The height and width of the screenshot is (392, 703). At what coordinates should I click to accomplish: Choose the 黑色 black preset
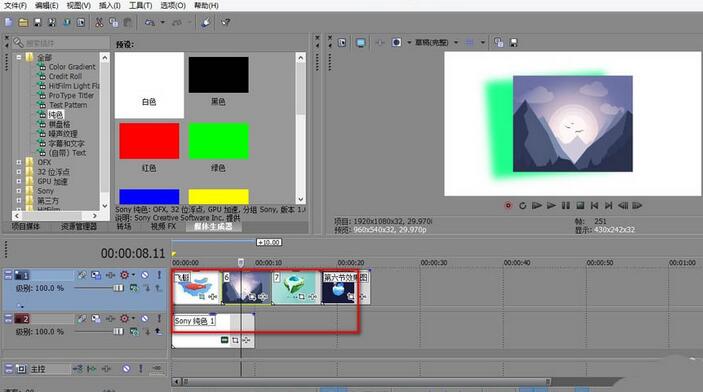click(x=218, y=75)
